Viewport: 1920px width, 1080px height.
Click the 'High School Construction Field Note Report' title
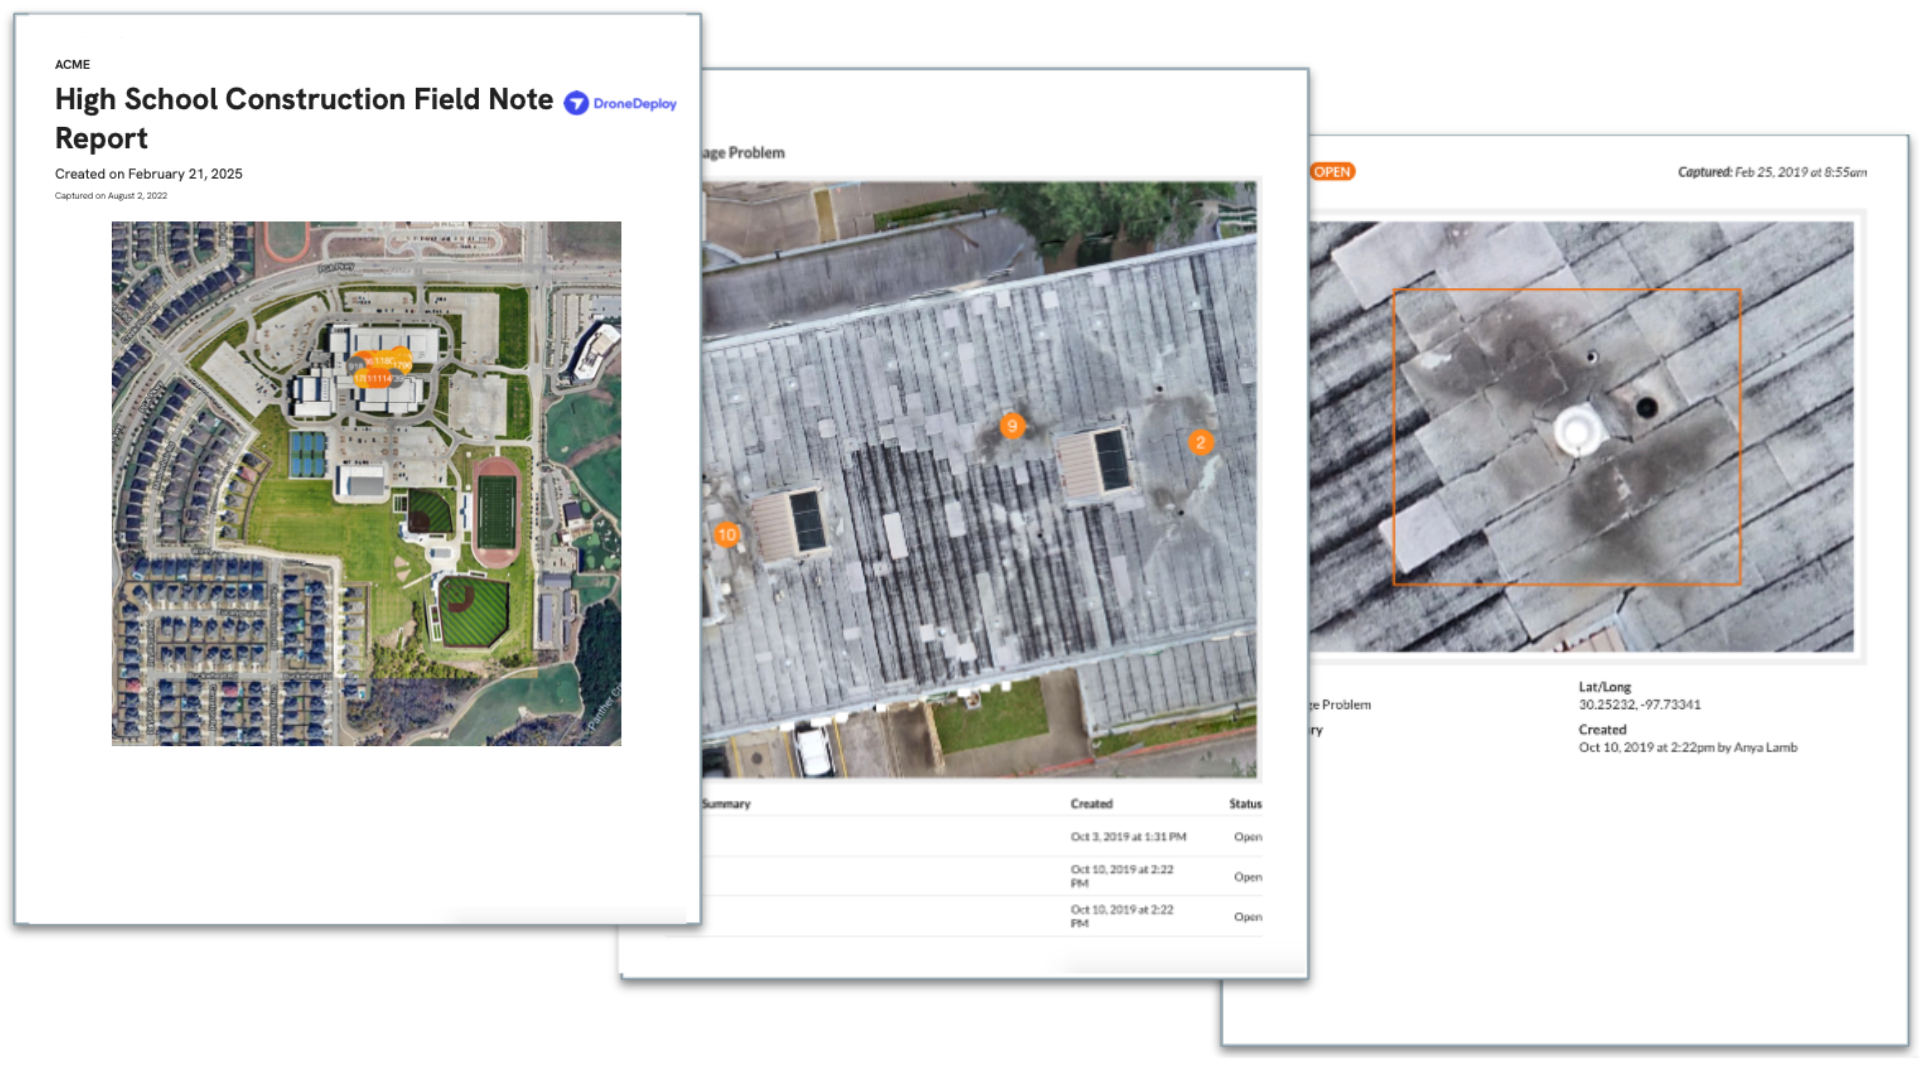(304, 118)
